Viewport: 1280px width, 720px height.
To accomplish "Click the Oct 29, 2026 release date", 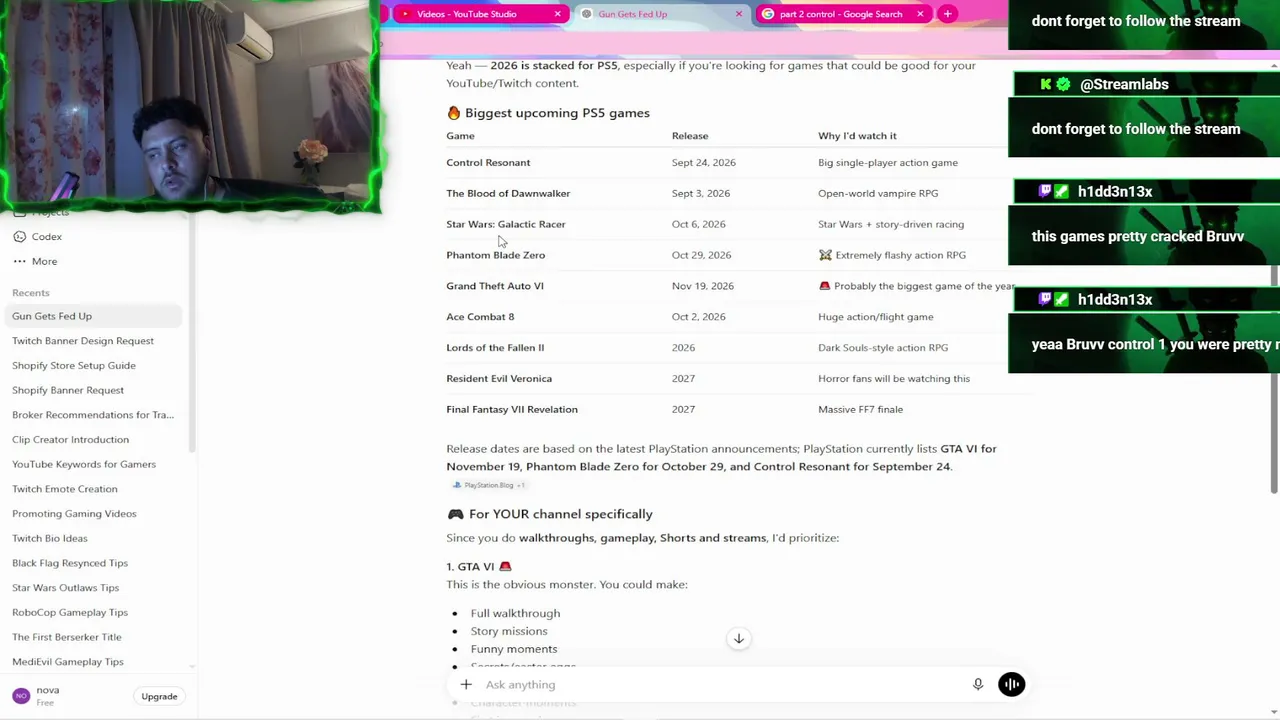I will pyautogui.click(x=702, y=255).
